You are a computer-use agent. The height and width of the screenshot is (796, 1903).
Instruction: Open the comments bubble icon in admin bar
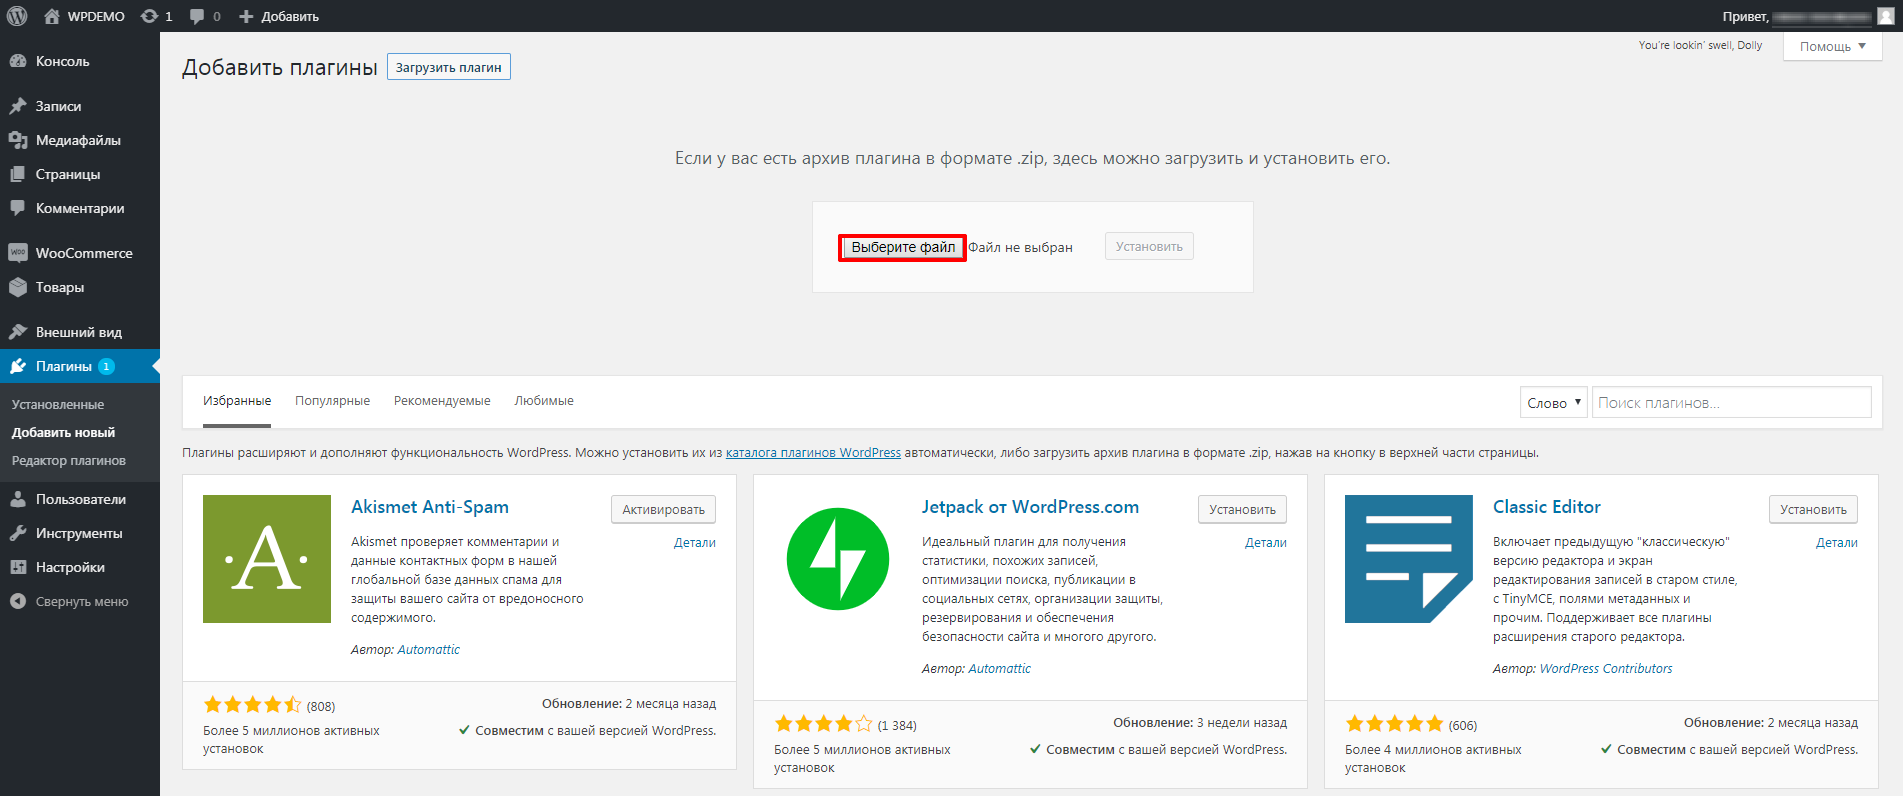[x=197, y=16]
